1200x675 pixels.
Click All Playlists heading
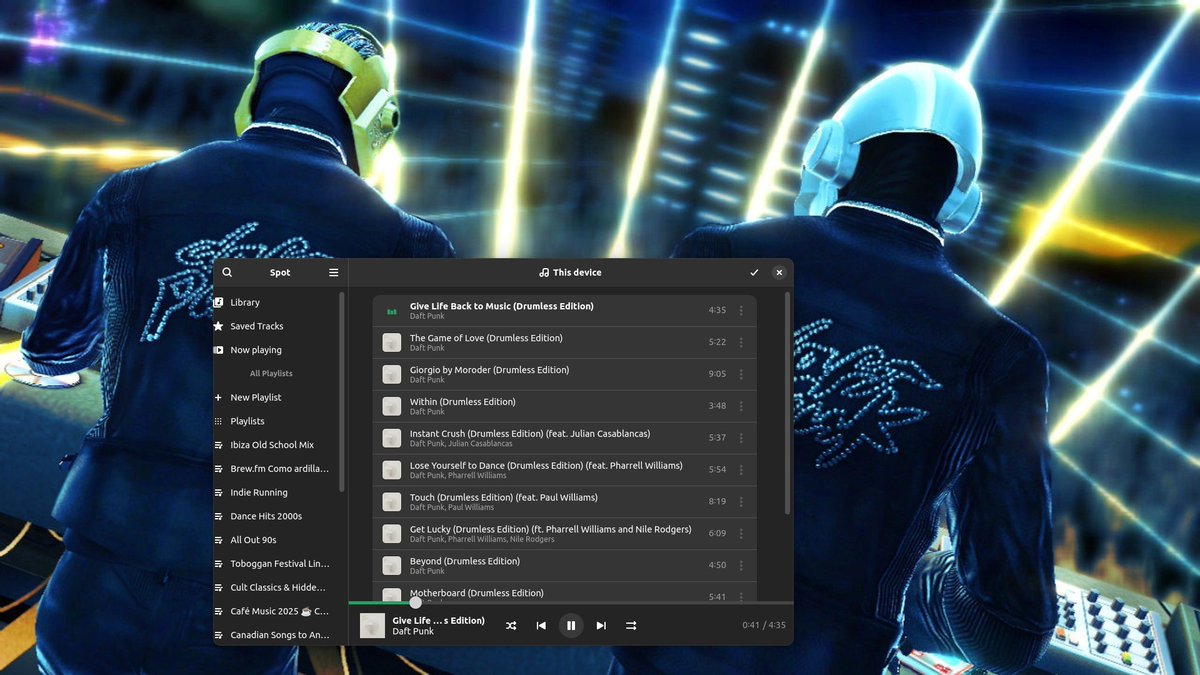click(x=271, y=373)
